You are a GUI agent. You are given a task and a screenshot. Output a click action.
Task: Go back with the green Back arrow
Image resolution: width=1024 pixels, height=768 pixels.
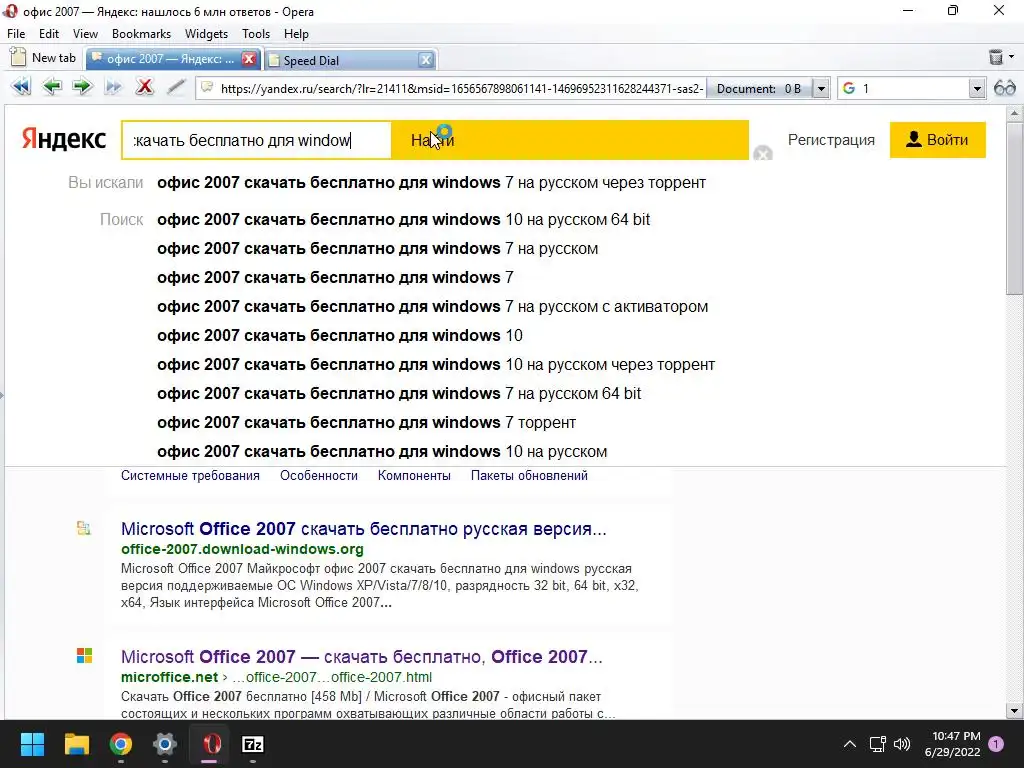52,87
